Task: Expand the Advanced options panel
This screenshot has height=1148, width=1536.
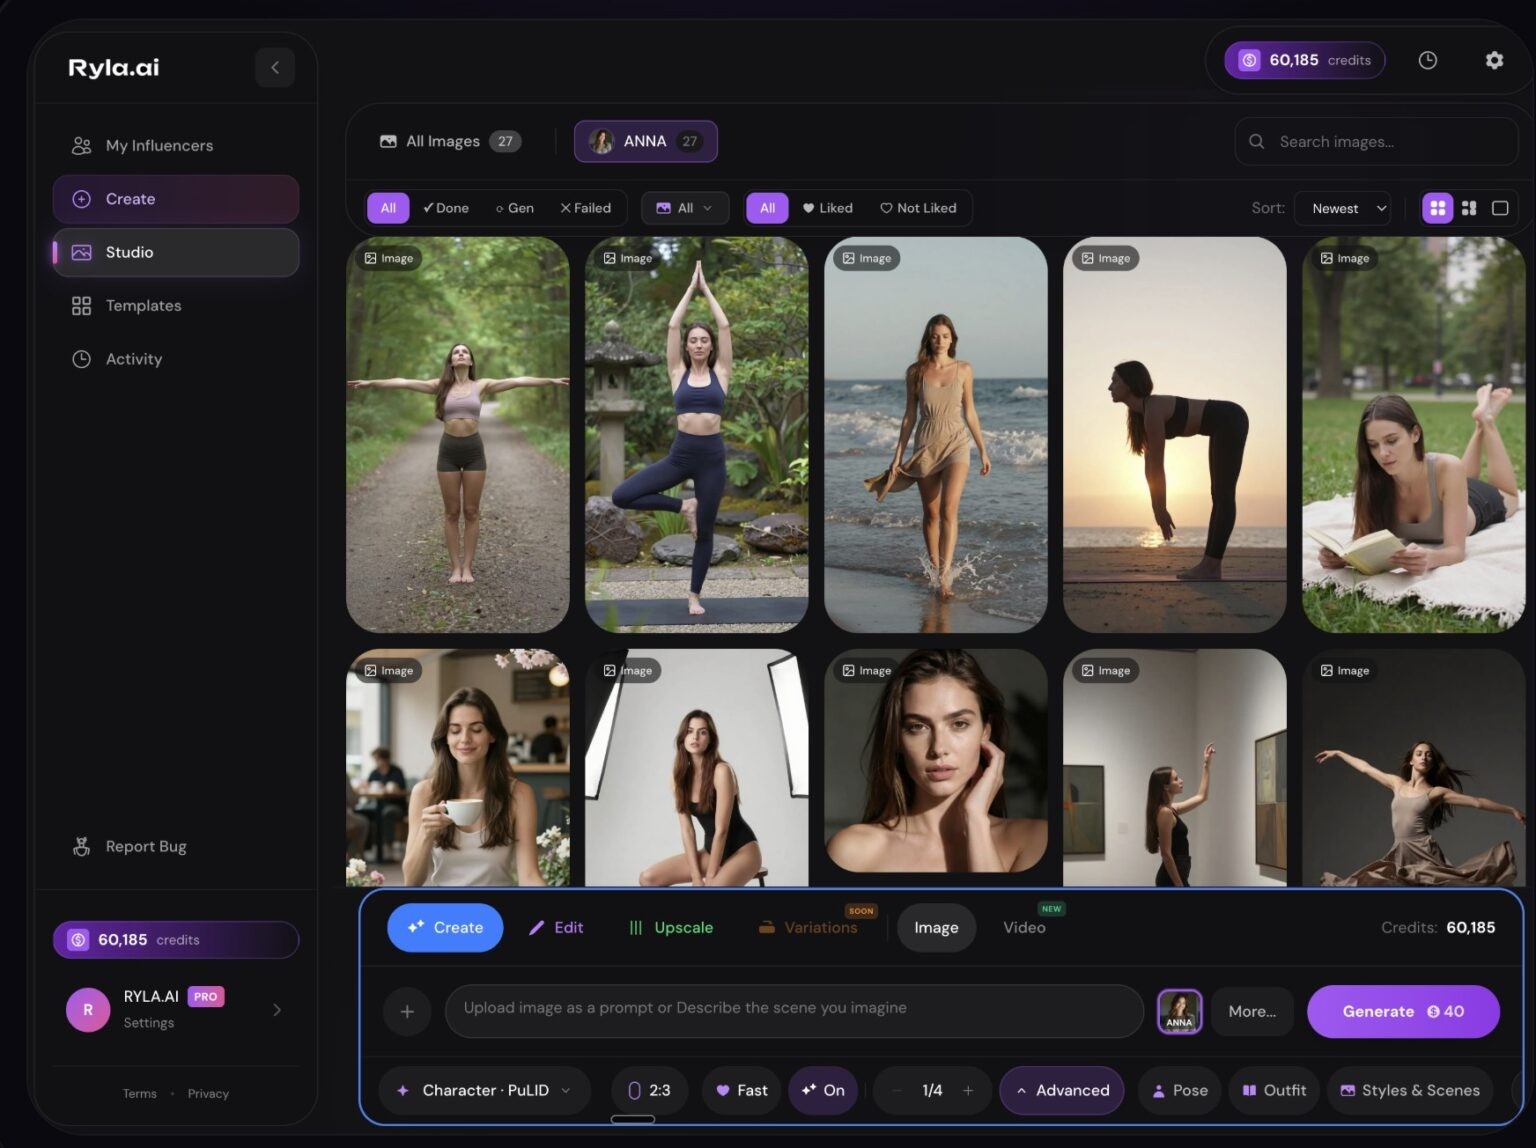Action: coord(1061,1090)
